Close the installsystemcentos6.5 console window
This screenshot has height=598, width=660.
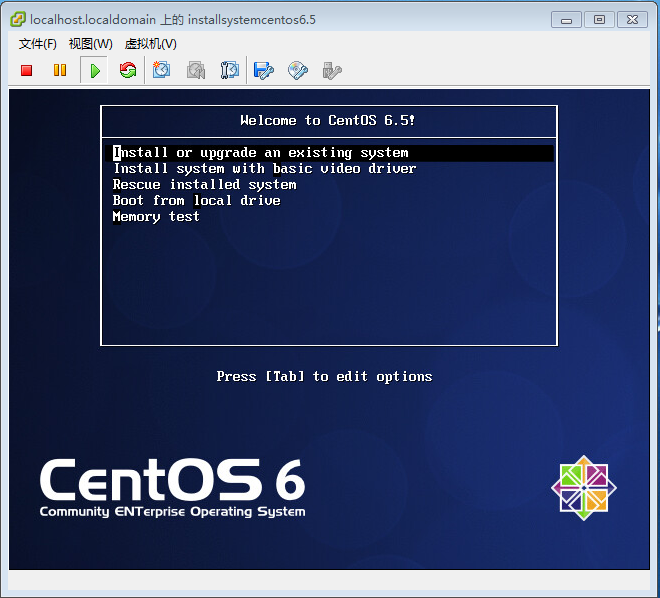pos(632,20)
